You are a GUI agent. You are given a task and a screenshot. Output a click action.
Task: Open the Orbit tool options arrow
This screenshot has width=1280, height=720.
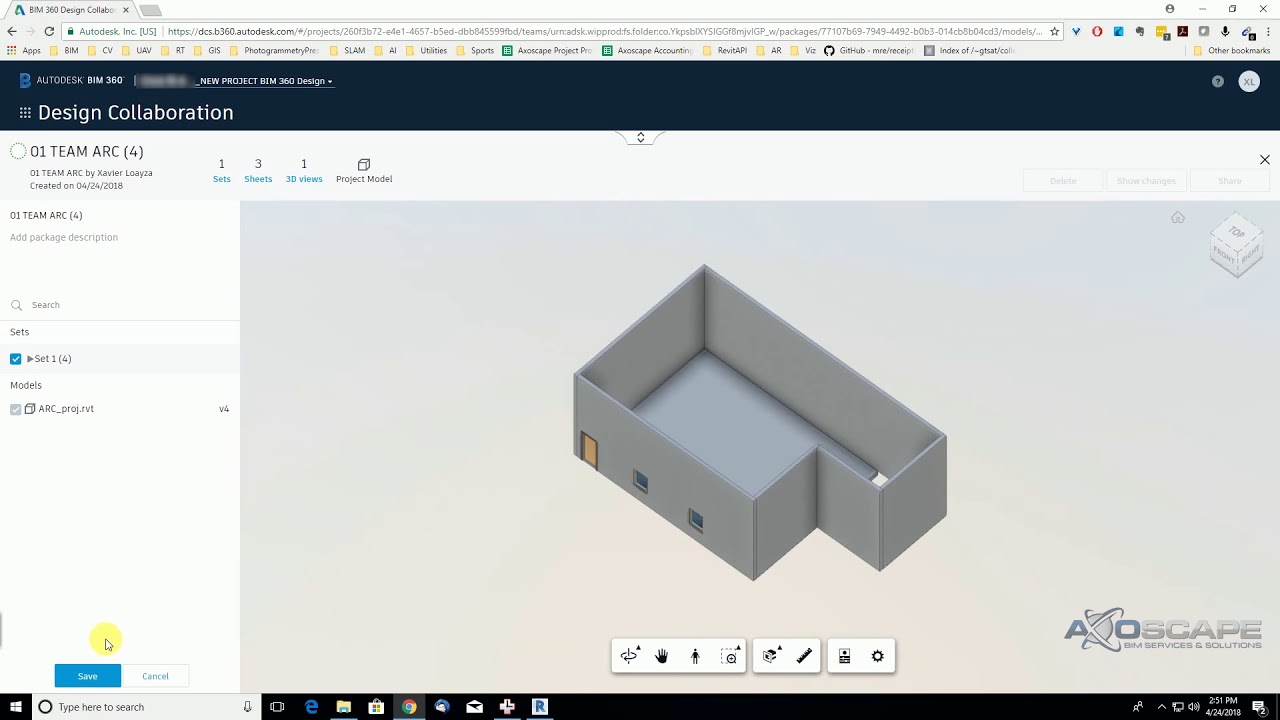coord(637,648)
